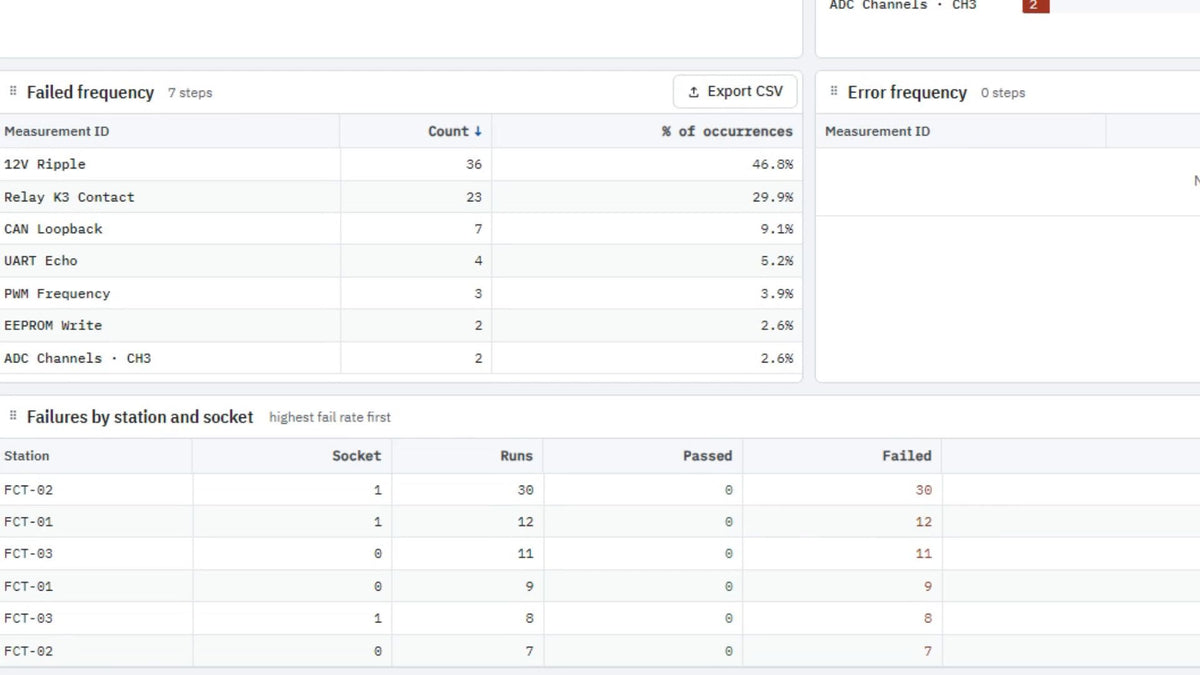Viewport: 1200px width, 675px height.
Task: Select the FCT-01 station with 9 runs
Action: click(x=29, y=586)
